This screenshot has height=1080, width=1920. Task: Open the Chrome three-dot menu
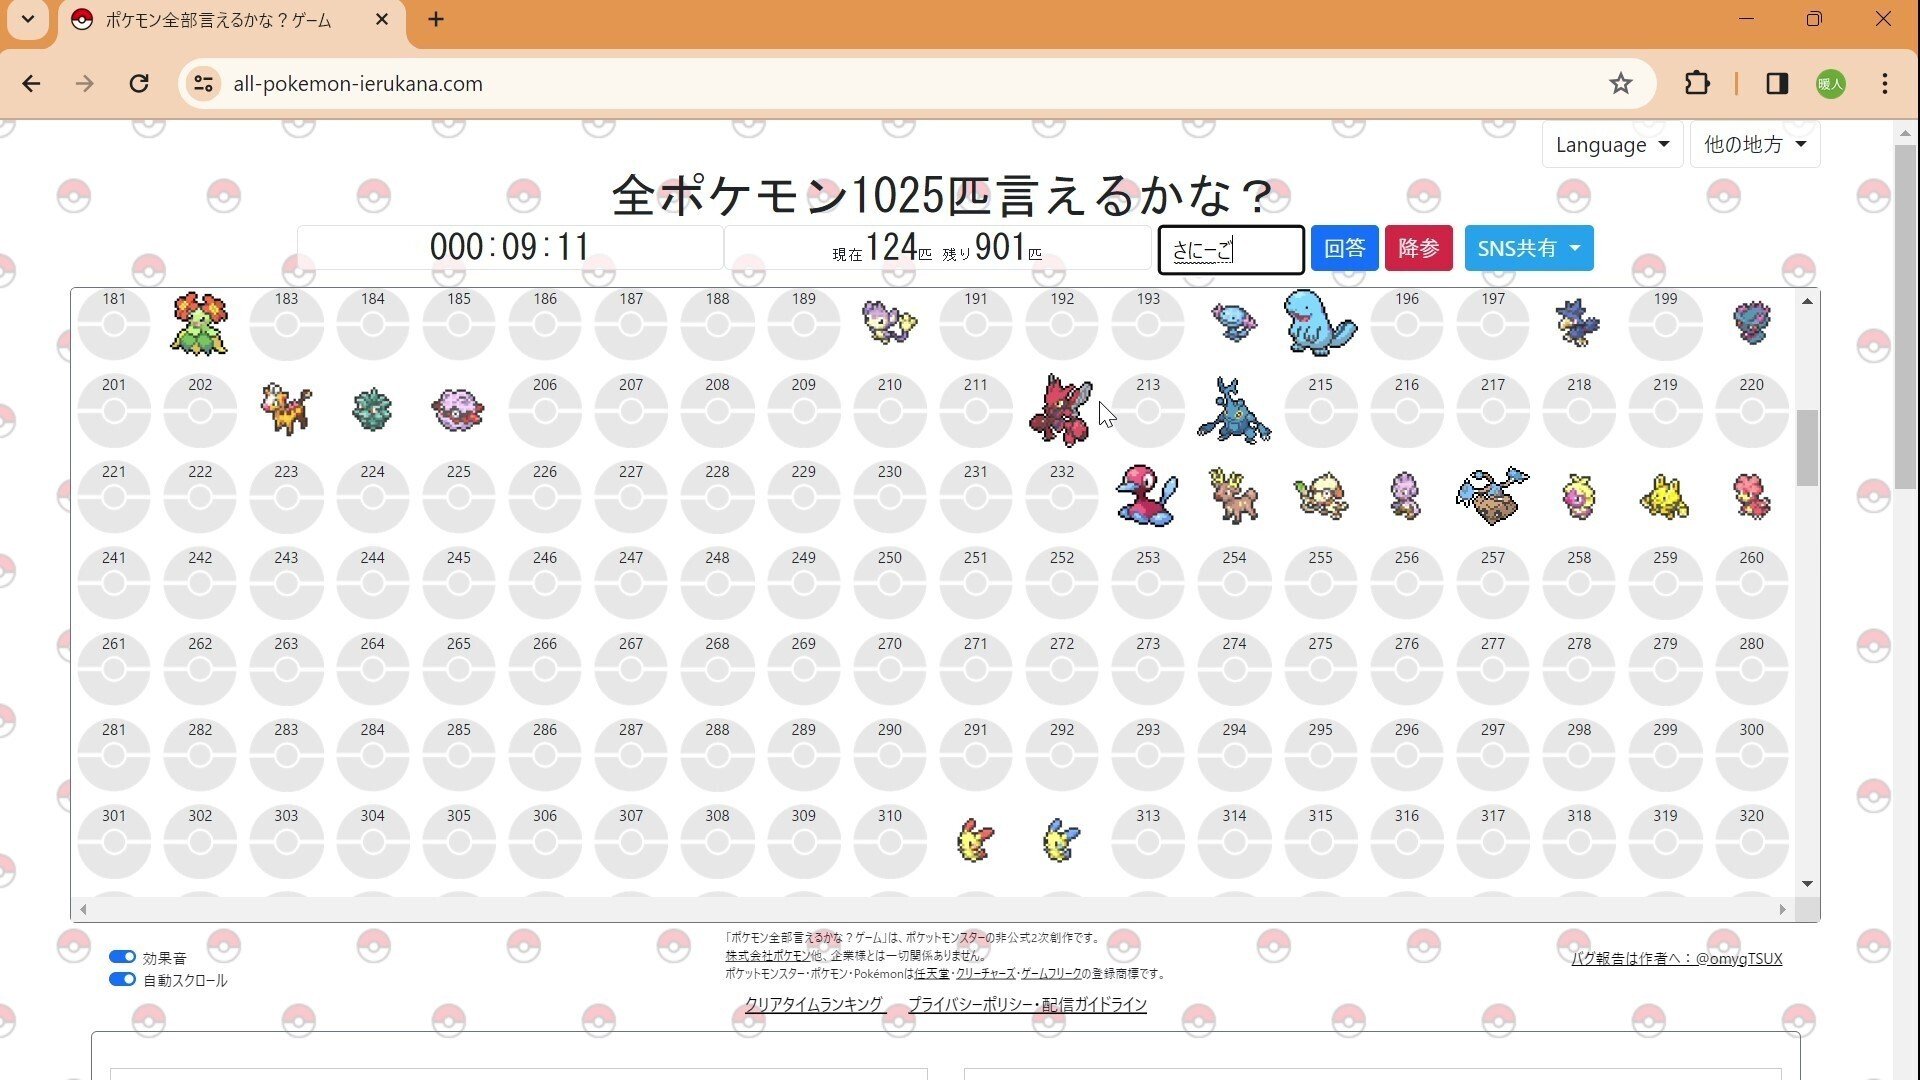(1884, 84)
